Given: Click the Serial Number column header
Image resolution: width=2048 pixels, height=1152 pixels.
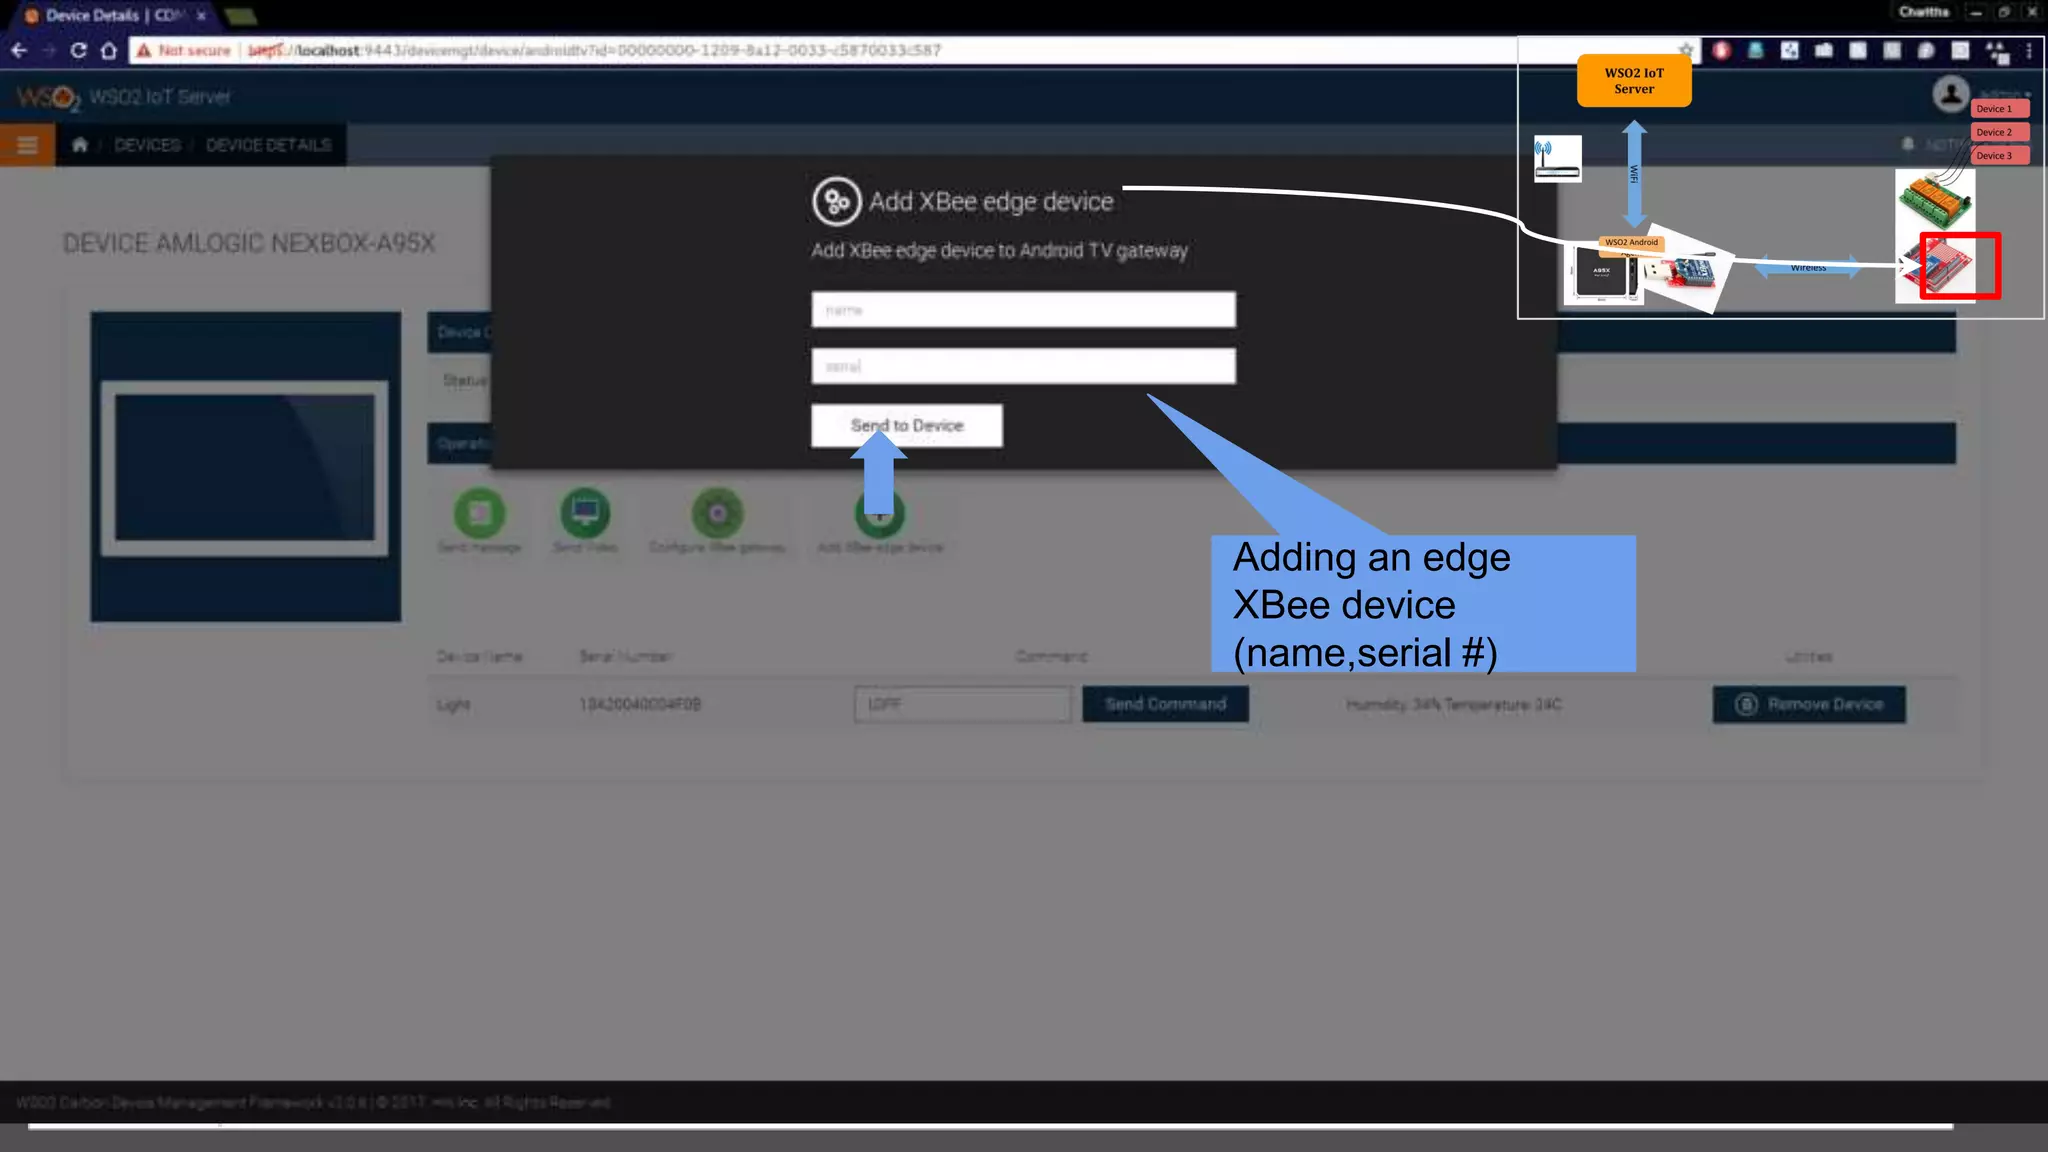Looking at the screenshot, I should [x=626, y=656].
